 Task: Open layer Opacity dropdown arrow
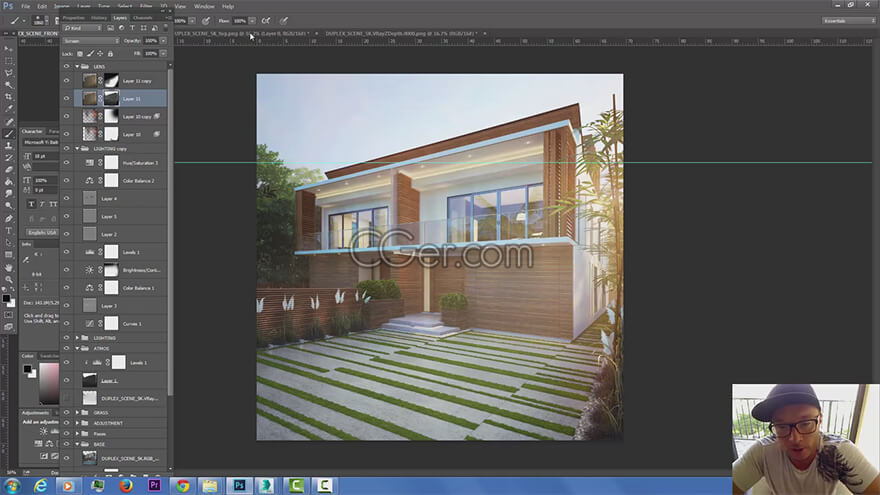(163, 41)
